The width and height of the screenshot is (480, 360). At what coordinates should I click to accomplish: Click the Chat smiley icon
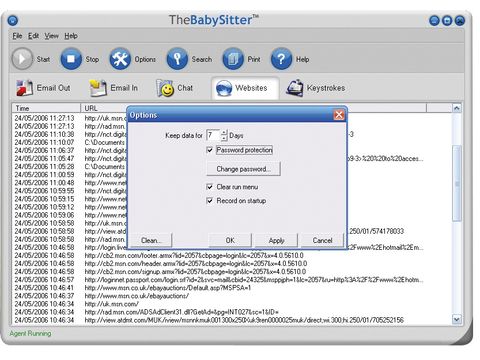tap(165, 88)
